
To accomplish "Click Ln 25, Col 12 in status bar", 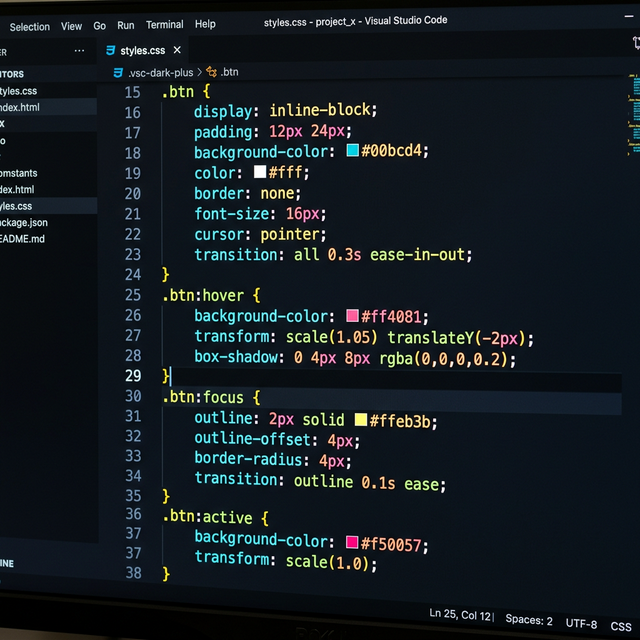I will (460, 615).
